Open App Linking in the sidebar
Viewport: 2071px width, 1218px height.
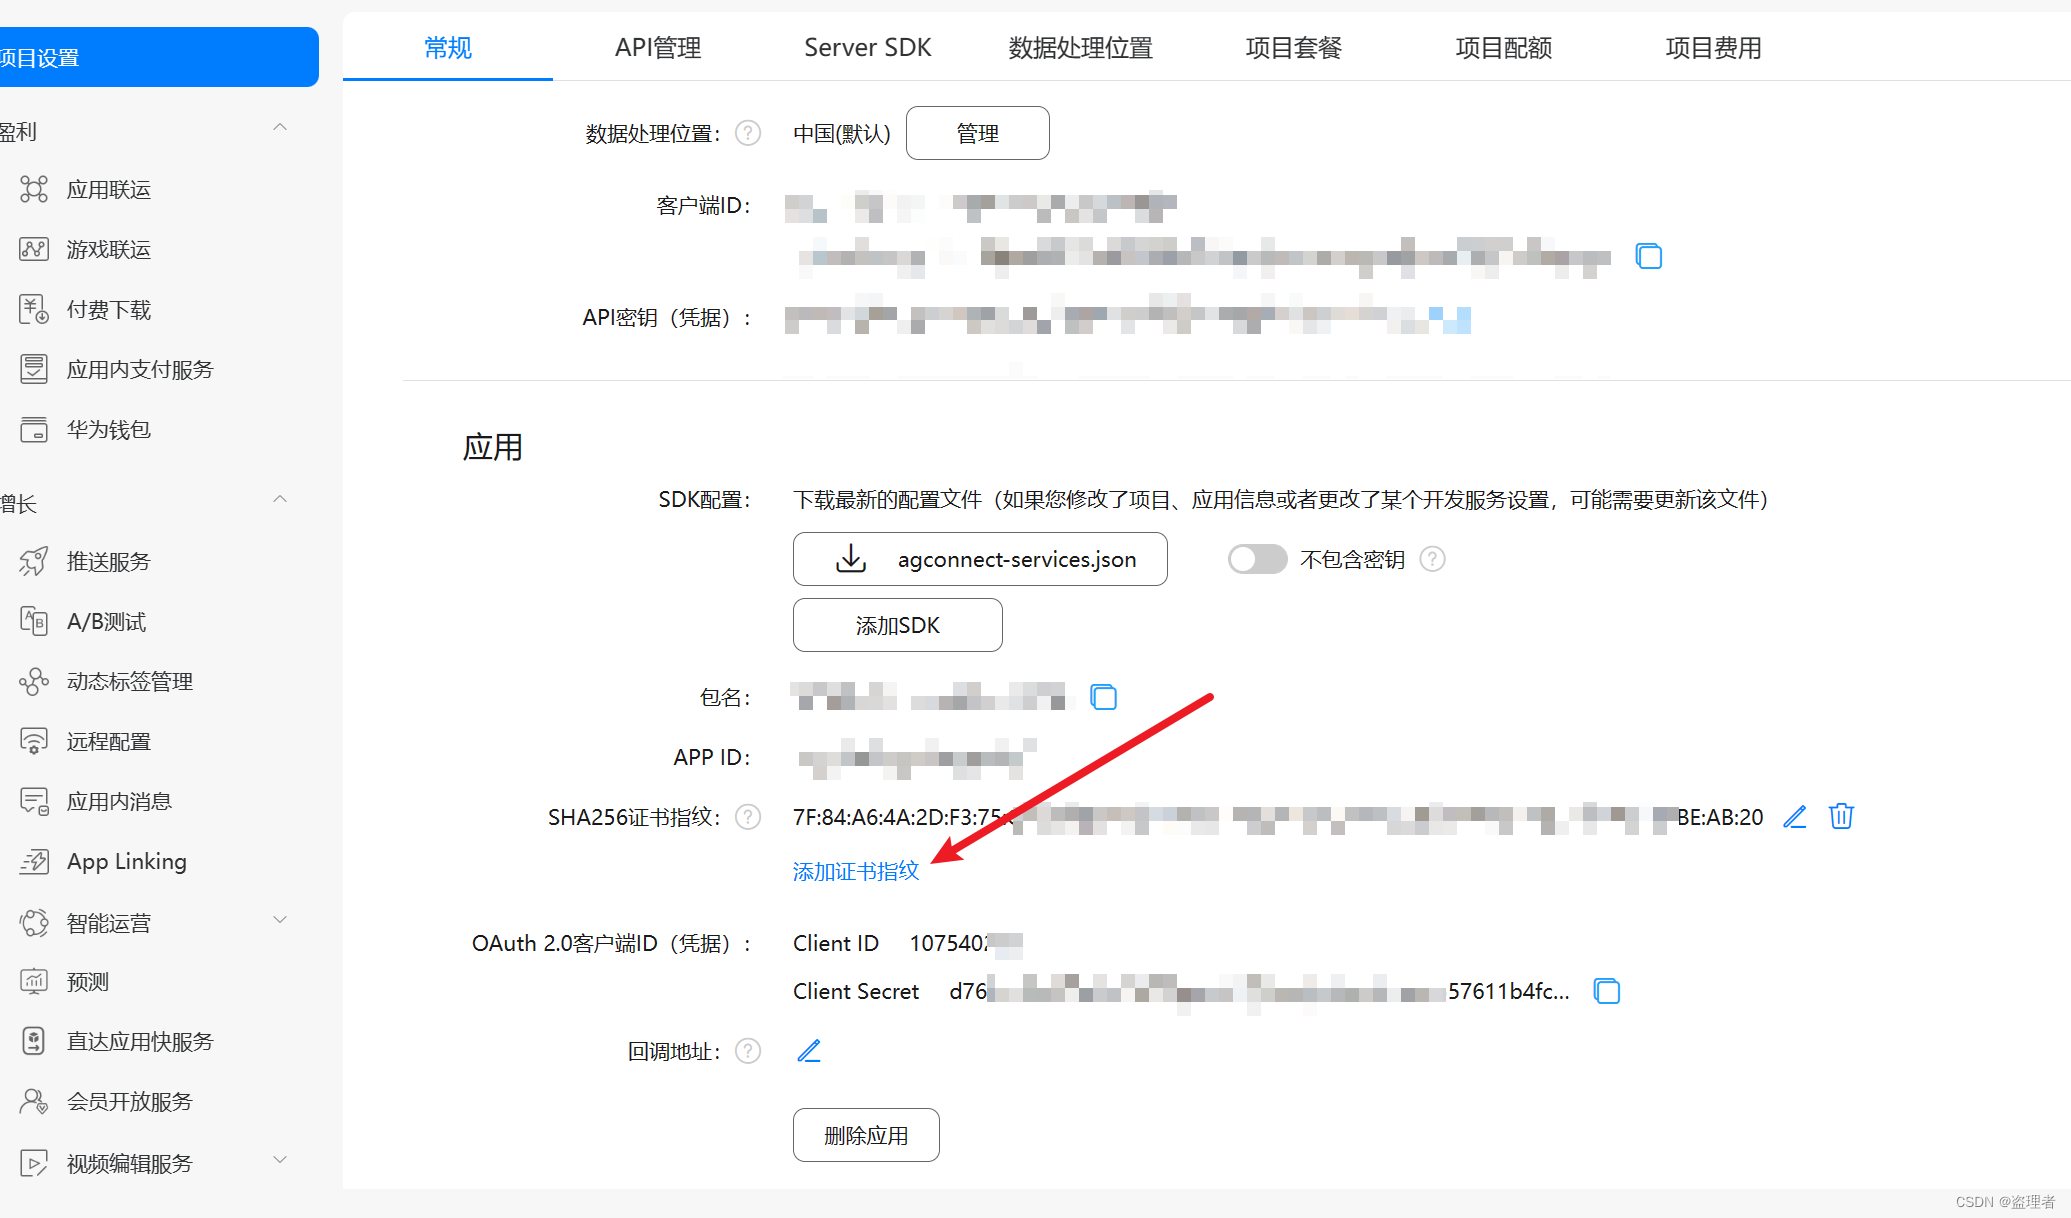click(126, 862)
